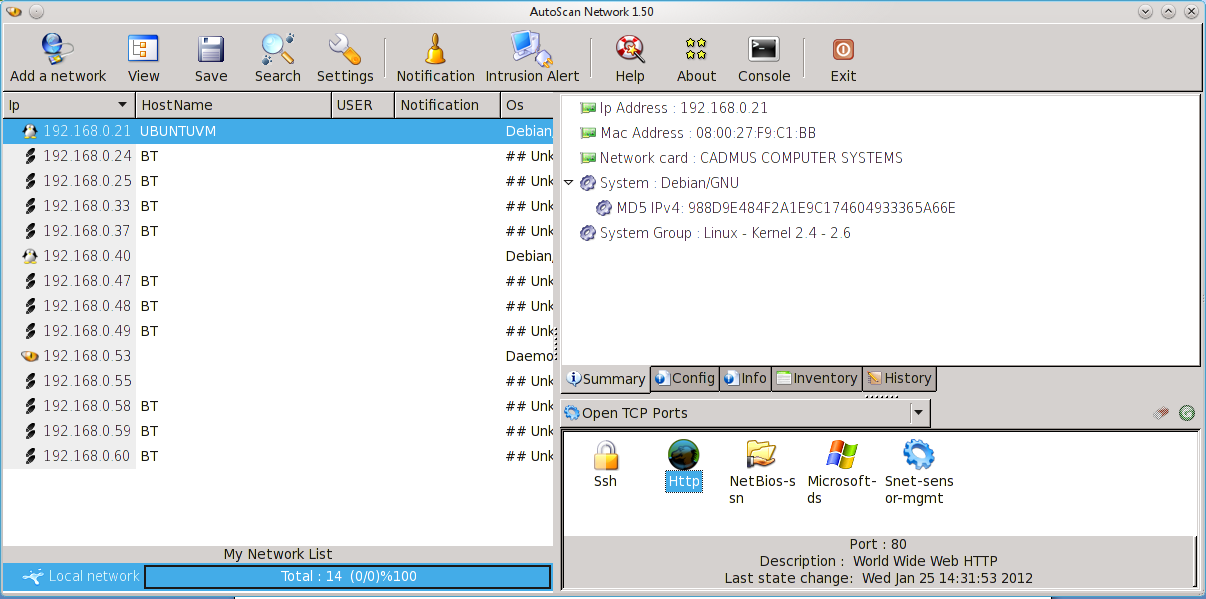Select the Http globe port icon
Screen dimensions: 1206x599
684,454
